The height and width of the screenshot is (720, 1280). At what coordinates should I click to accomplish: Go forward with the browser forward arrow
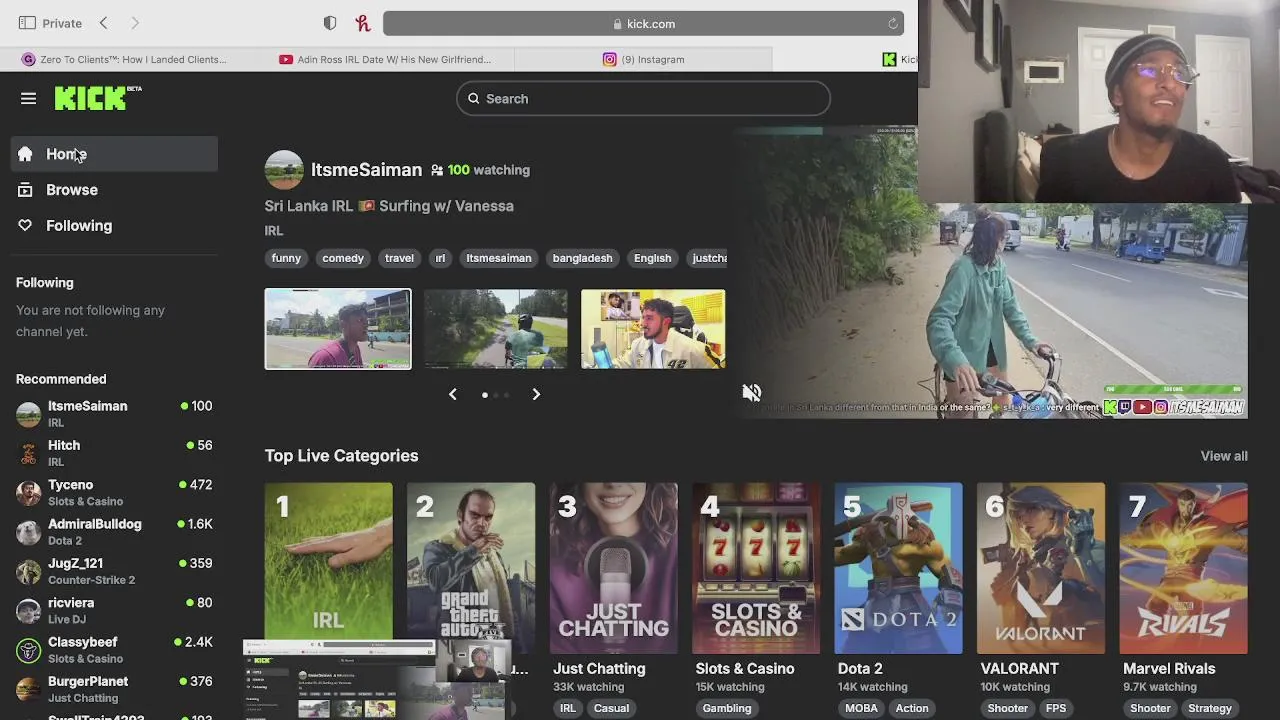(135, 23)
